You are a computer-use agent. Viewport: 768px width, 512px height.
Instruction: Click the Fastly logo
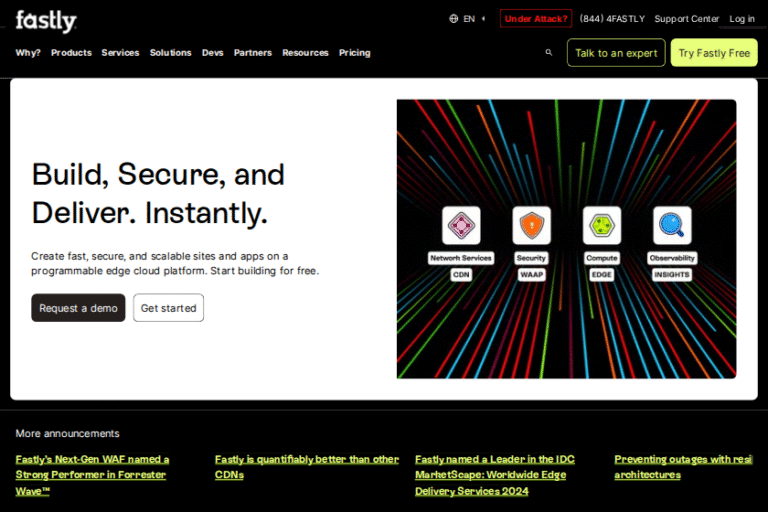46,21
